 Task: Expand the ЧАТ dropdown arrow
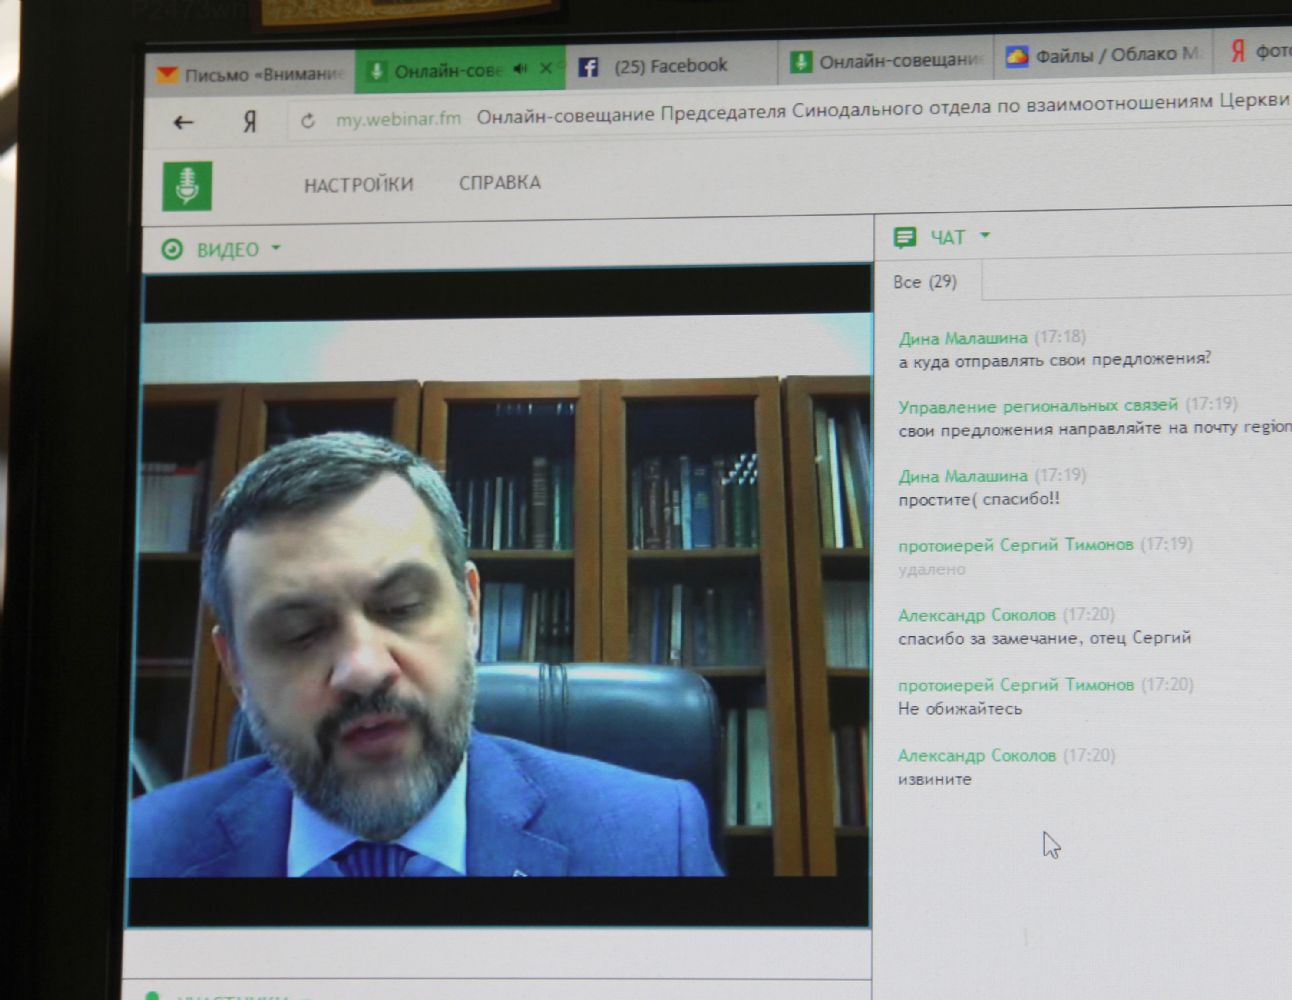[985, 236]
